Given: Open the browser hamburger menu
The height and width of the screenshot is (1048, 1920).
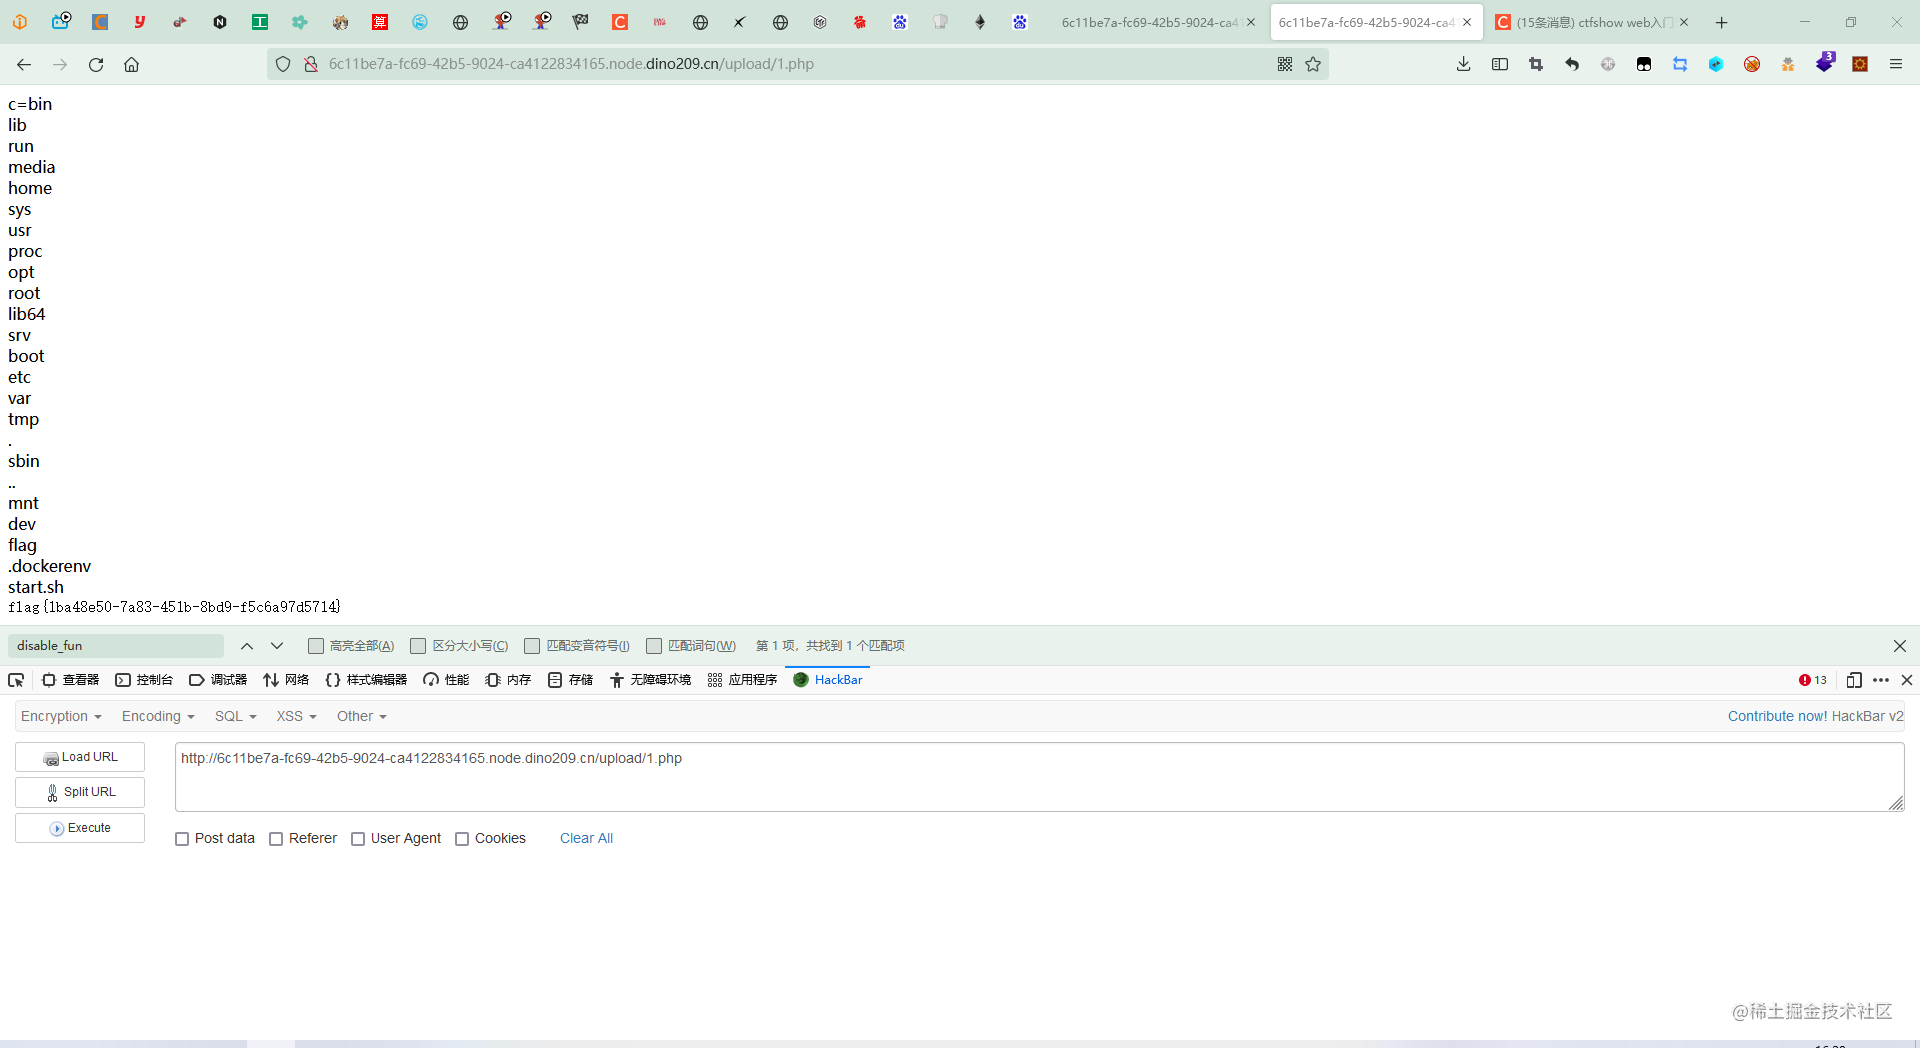Looking at the screenshot, I should point(1895,64).
